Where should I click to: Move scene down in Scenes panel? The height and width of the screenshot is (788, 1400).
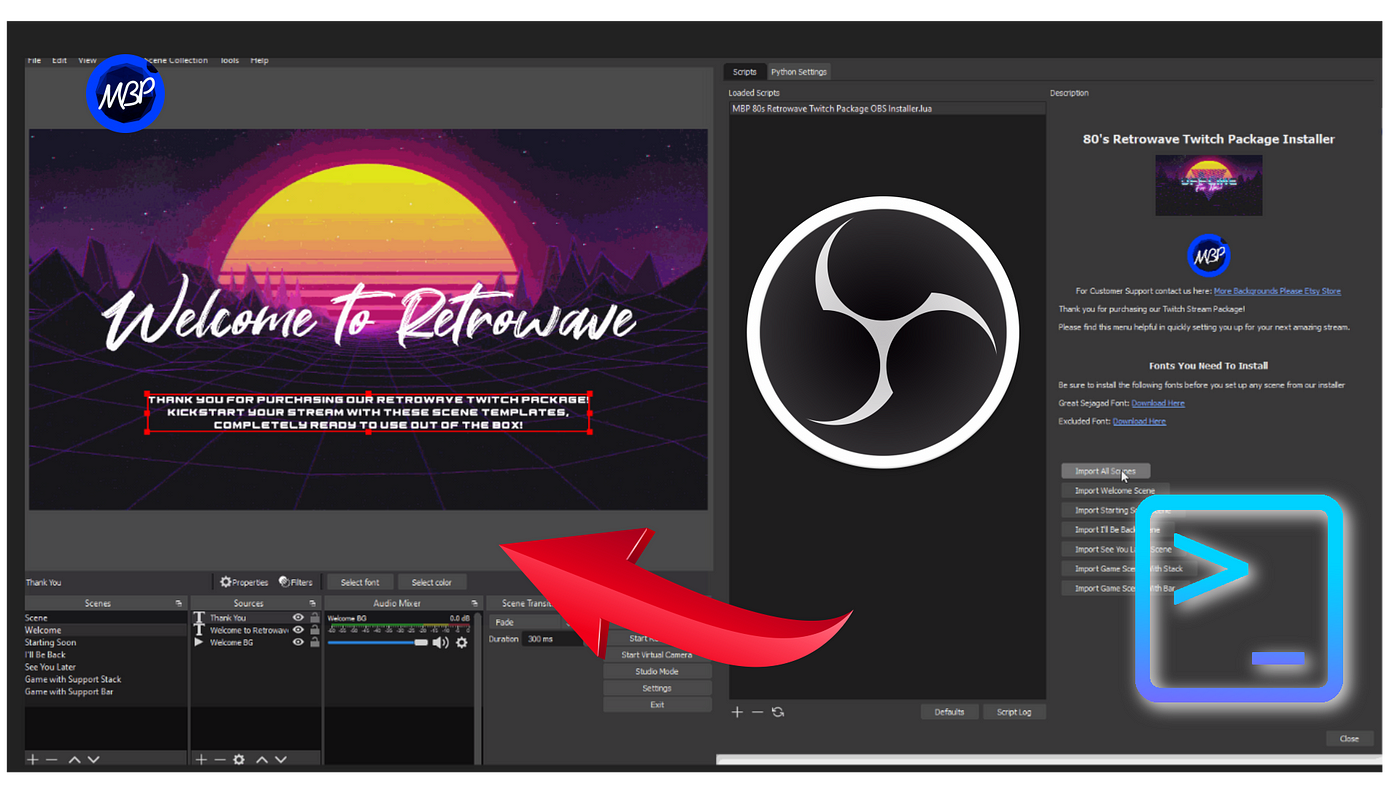(93, 760)
